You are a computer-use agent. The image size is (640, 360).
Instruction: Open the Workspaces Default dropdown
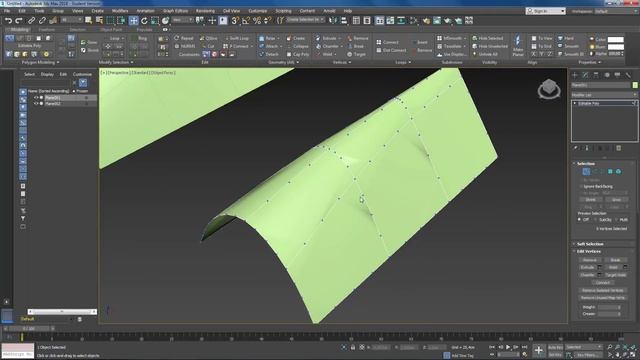click(616, 11)
